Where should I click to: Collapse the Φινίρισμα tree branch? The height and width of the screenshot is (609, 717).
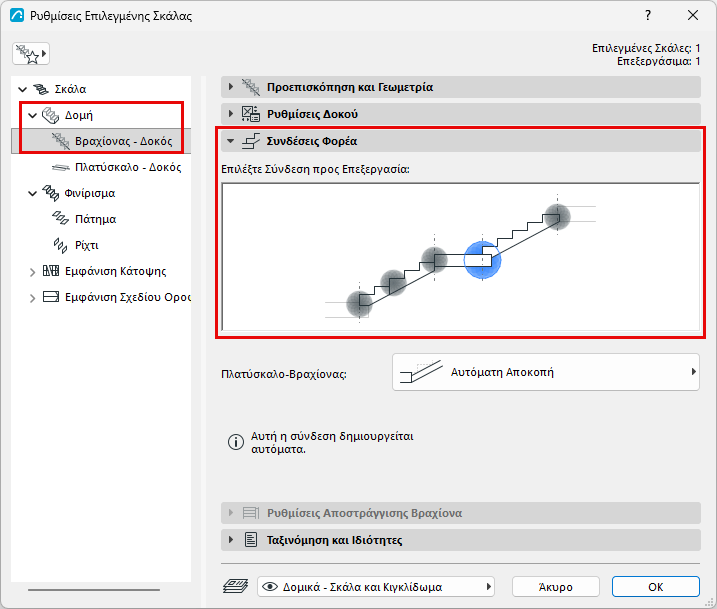tap(32, 193)
